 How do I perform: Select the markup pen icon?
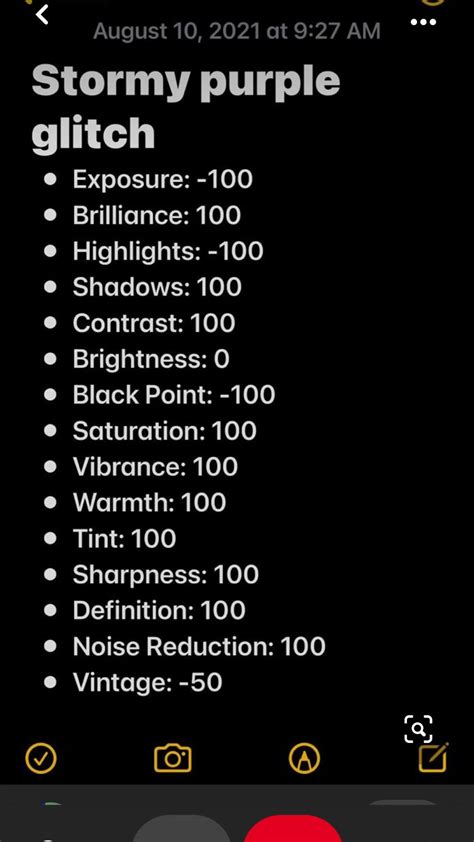click(x=304, y=758)
